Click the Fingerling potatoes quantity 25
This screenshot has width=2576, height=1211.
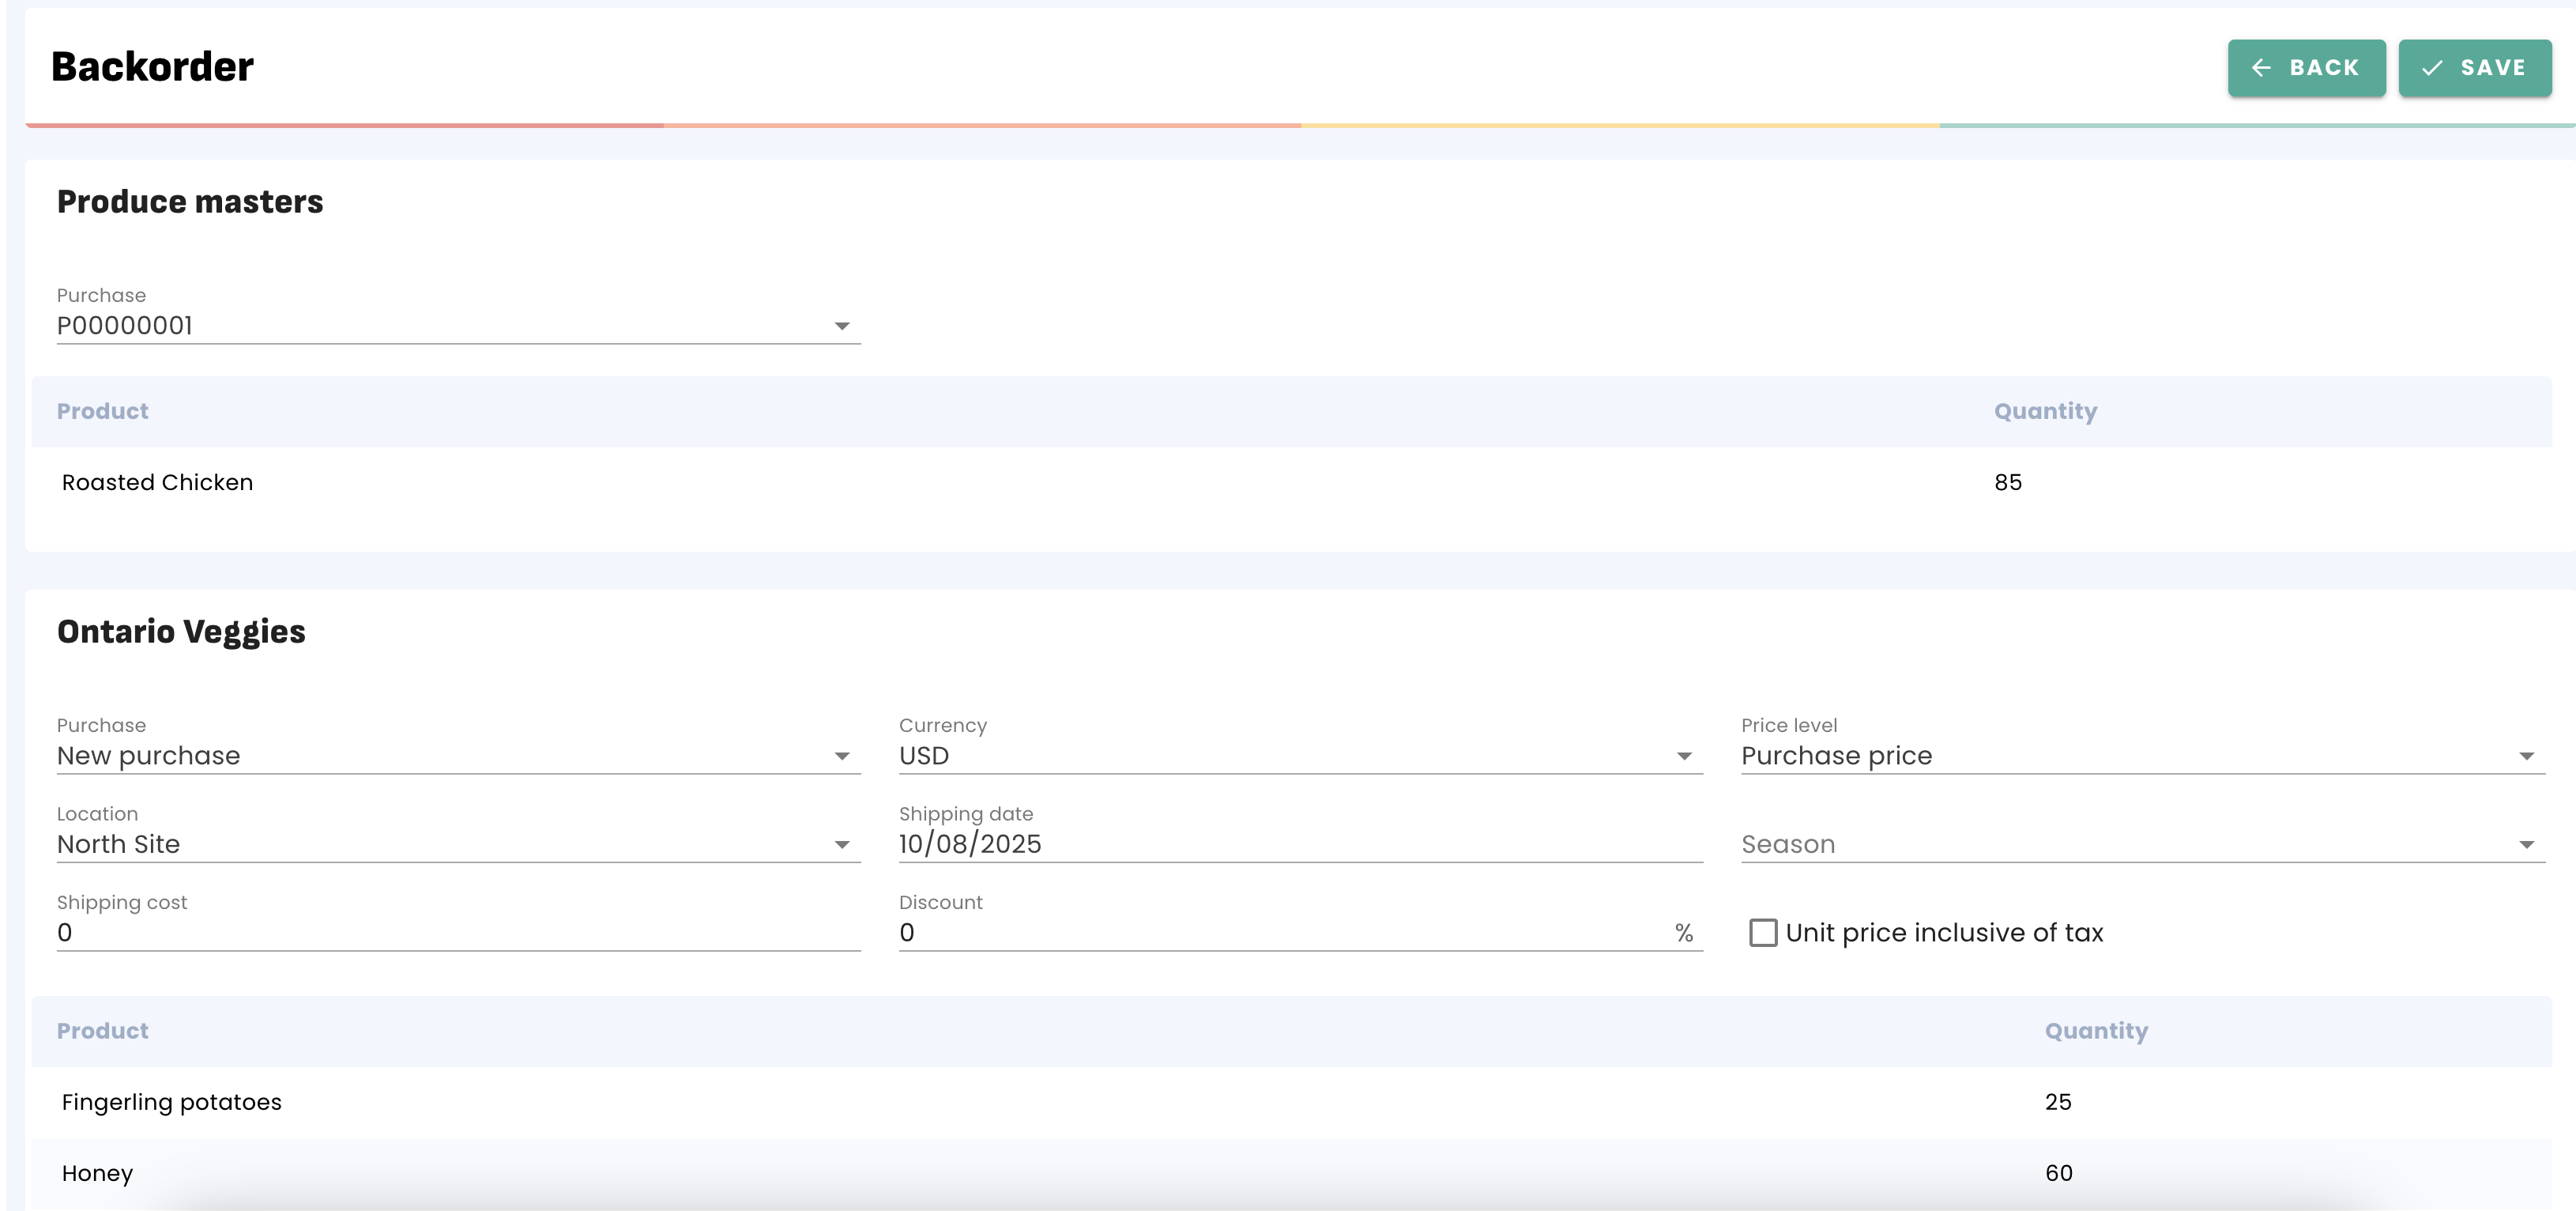2058,1102
